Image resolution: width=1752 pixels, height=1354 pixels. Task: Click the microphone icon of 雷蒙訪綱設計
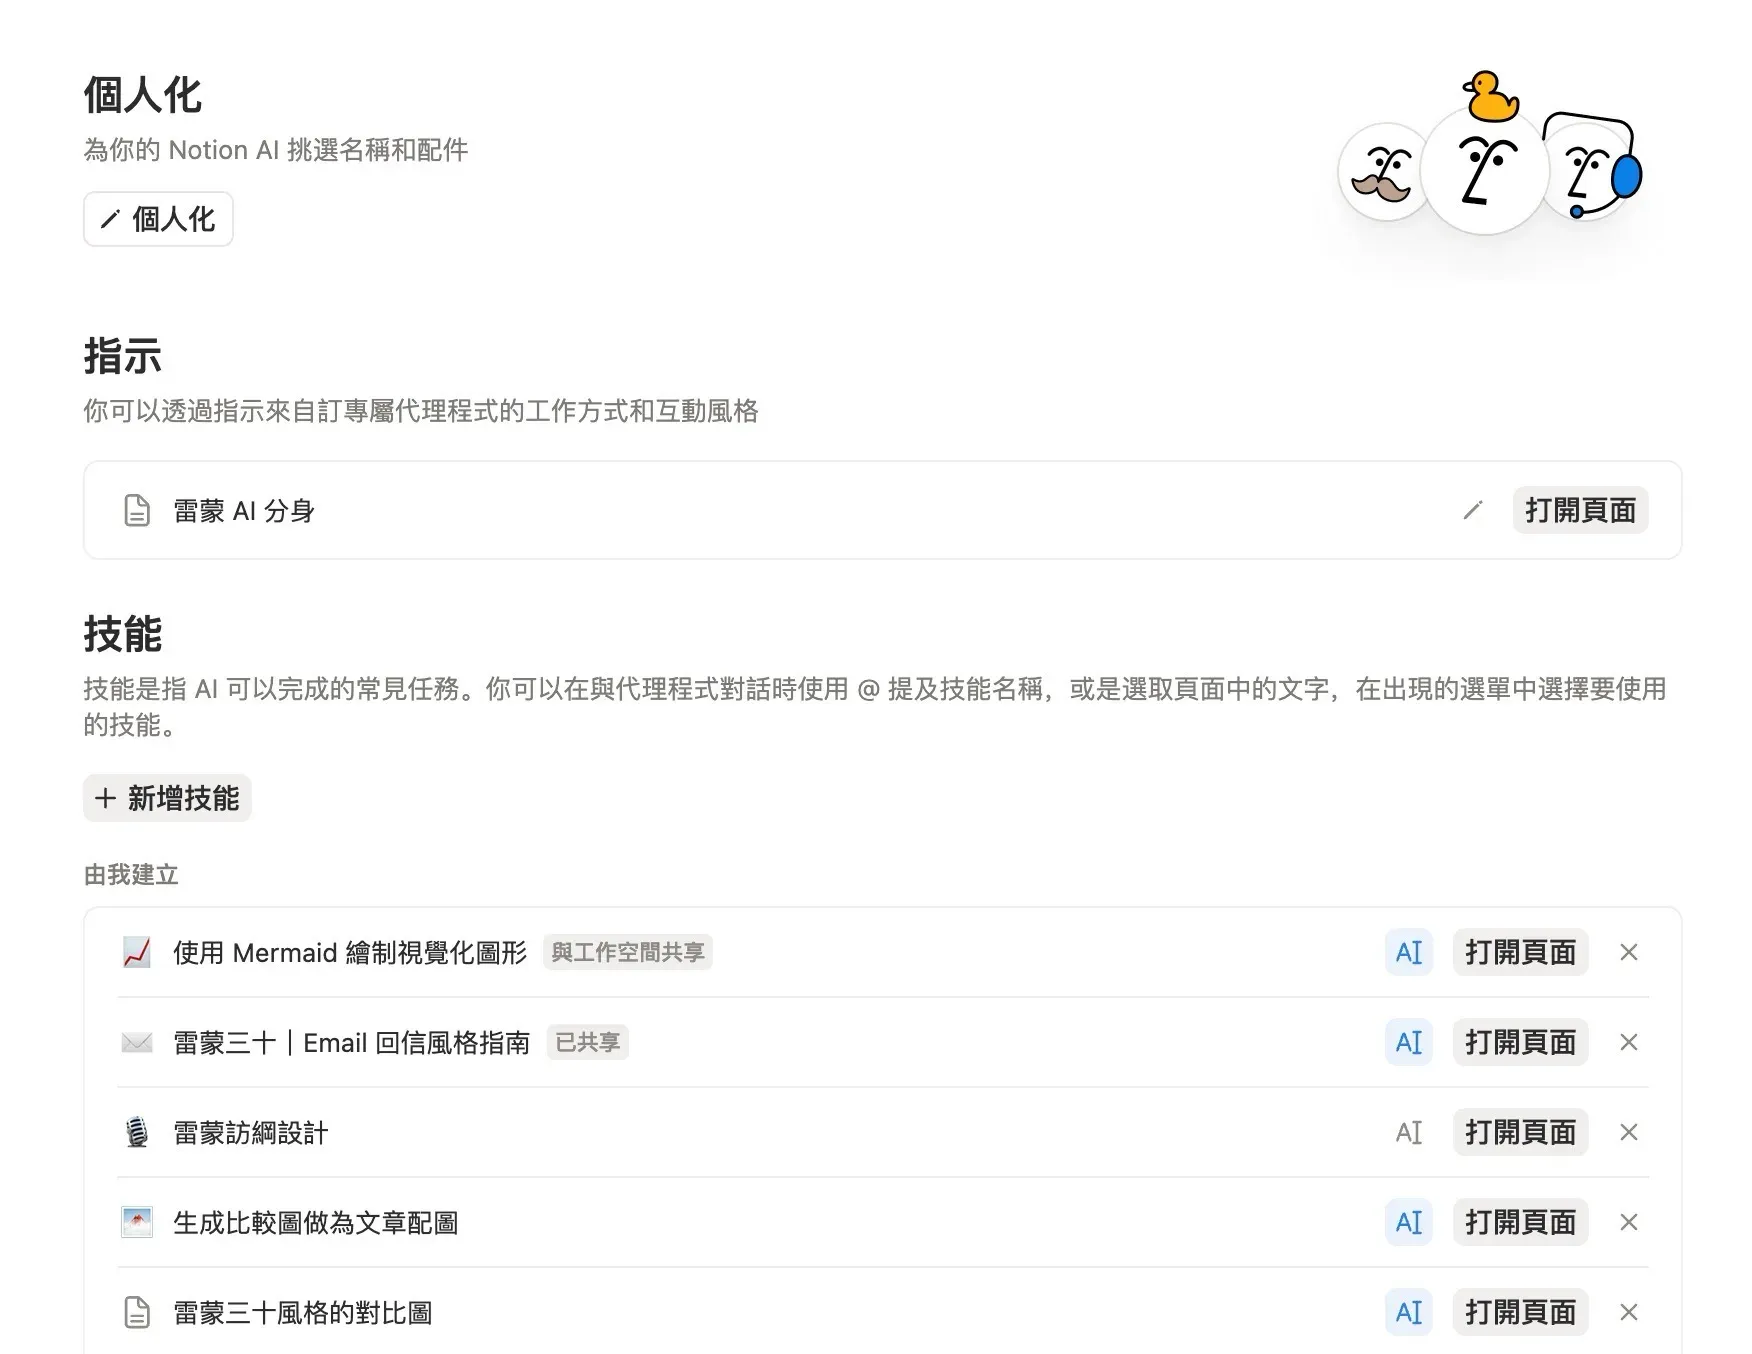tap(137, 1133)
